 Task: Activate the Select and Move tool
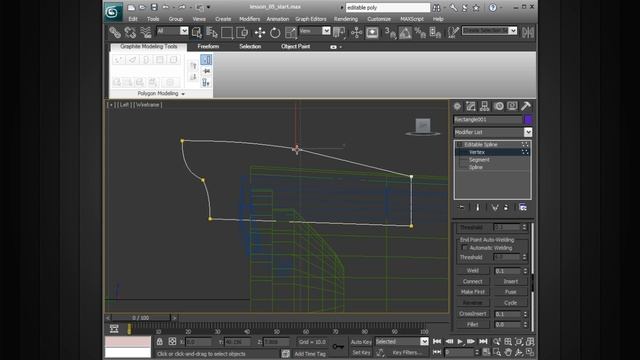pos(260,32)
